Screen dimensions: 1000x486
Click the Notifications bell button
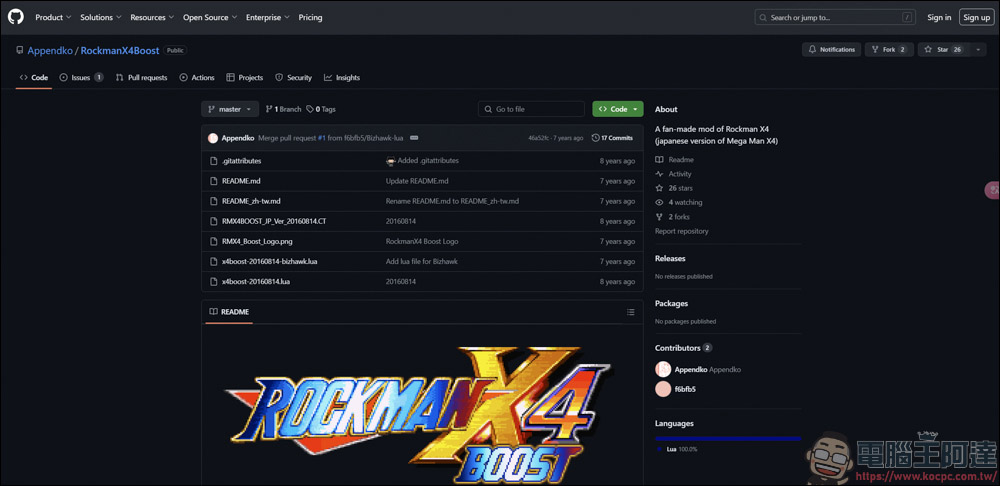pyautogui.click(x=832, y=50)
